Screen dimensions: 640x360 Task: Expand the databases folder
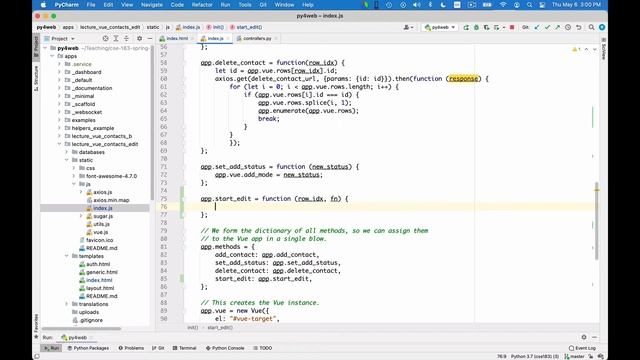click(67, 152)
